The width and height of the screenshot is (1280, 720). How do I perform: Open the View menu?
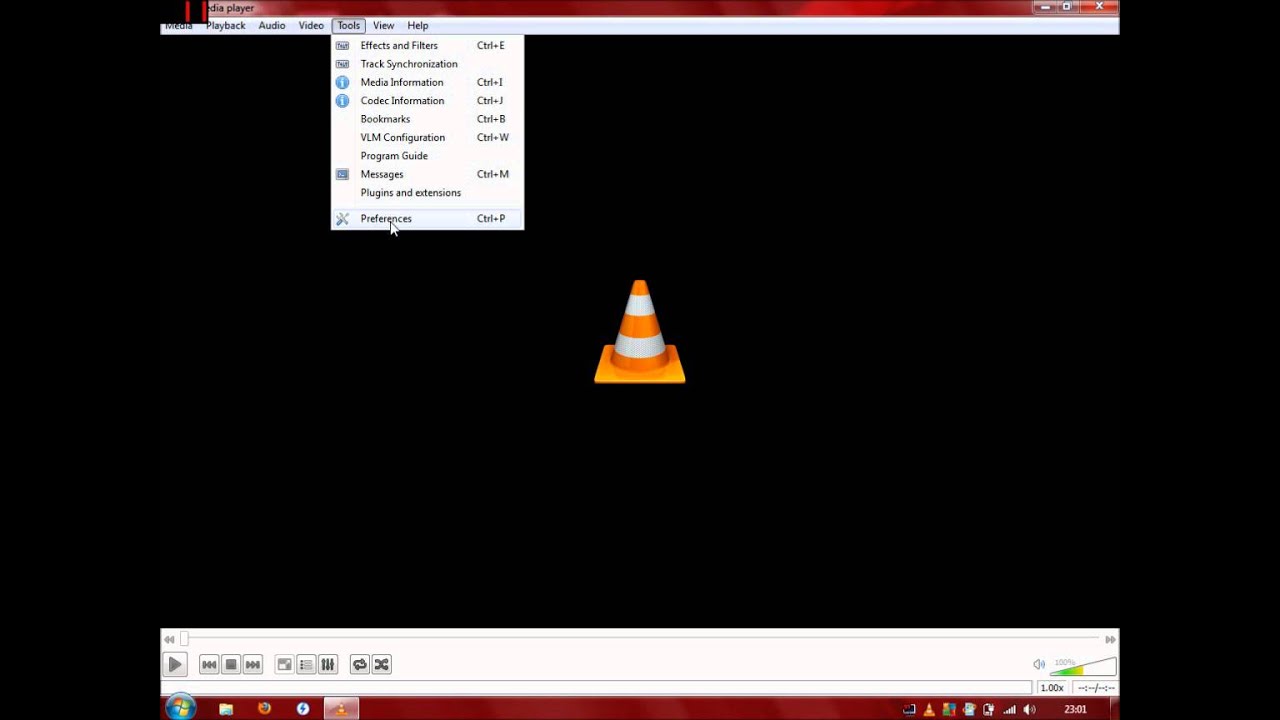[x=383, y=26]
